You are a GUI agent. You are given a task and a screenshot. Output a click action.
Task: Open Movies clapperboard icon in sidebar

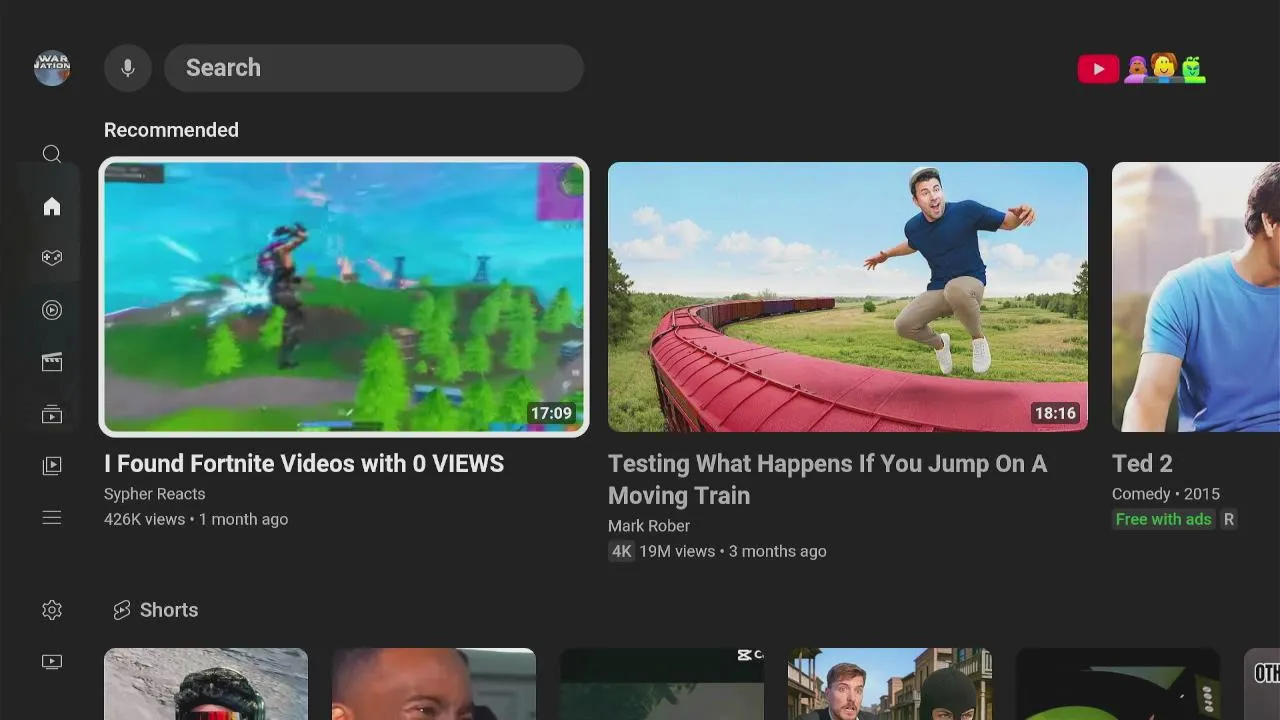pos(52,362)
